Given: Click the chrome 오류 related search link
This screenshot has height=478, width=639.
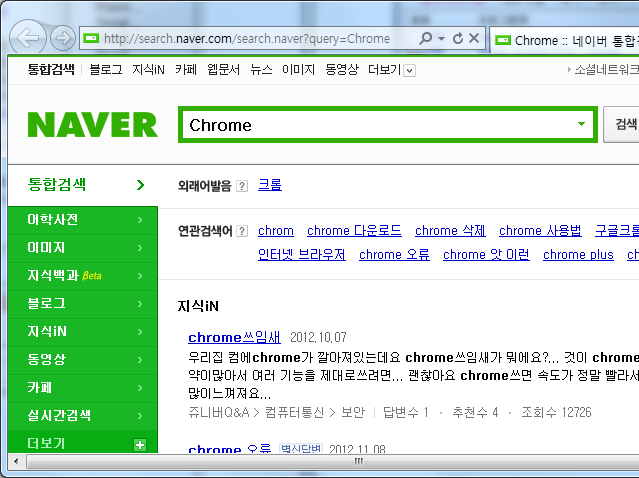Looking at the screenshot, I should [x=394, y=255].
